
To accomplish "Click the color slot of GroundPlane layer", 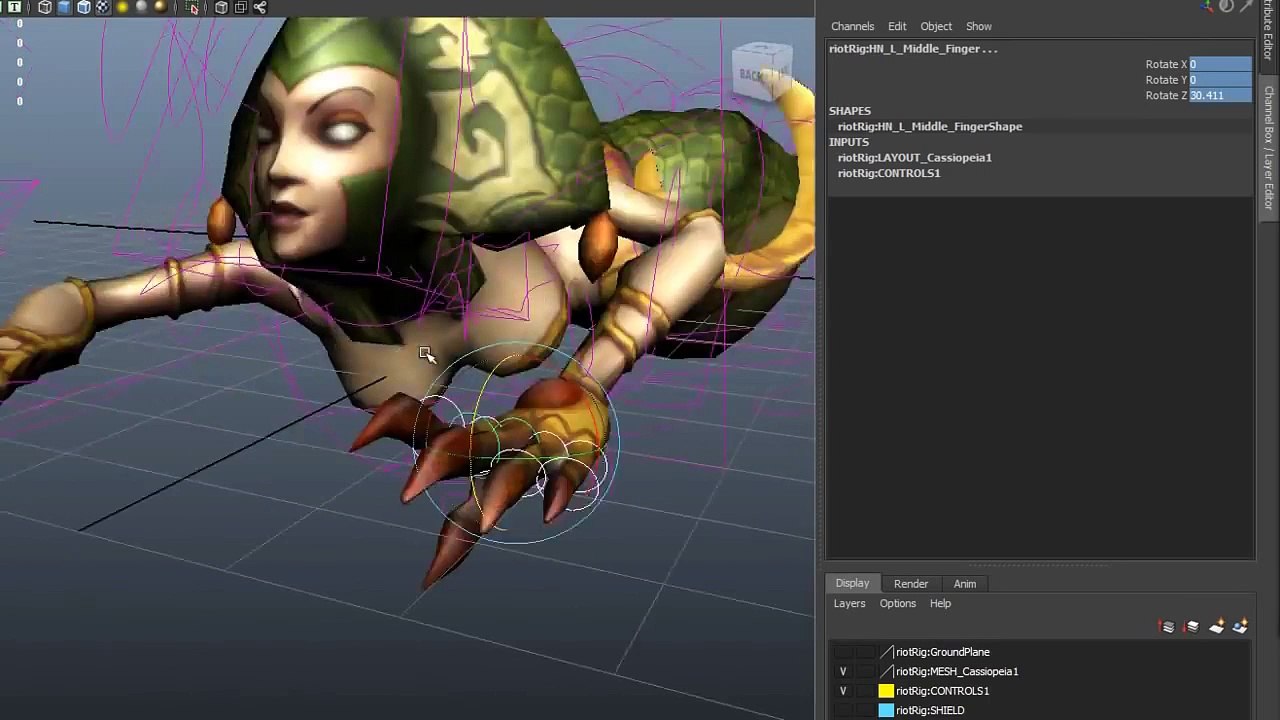I will tap(886, 652).
